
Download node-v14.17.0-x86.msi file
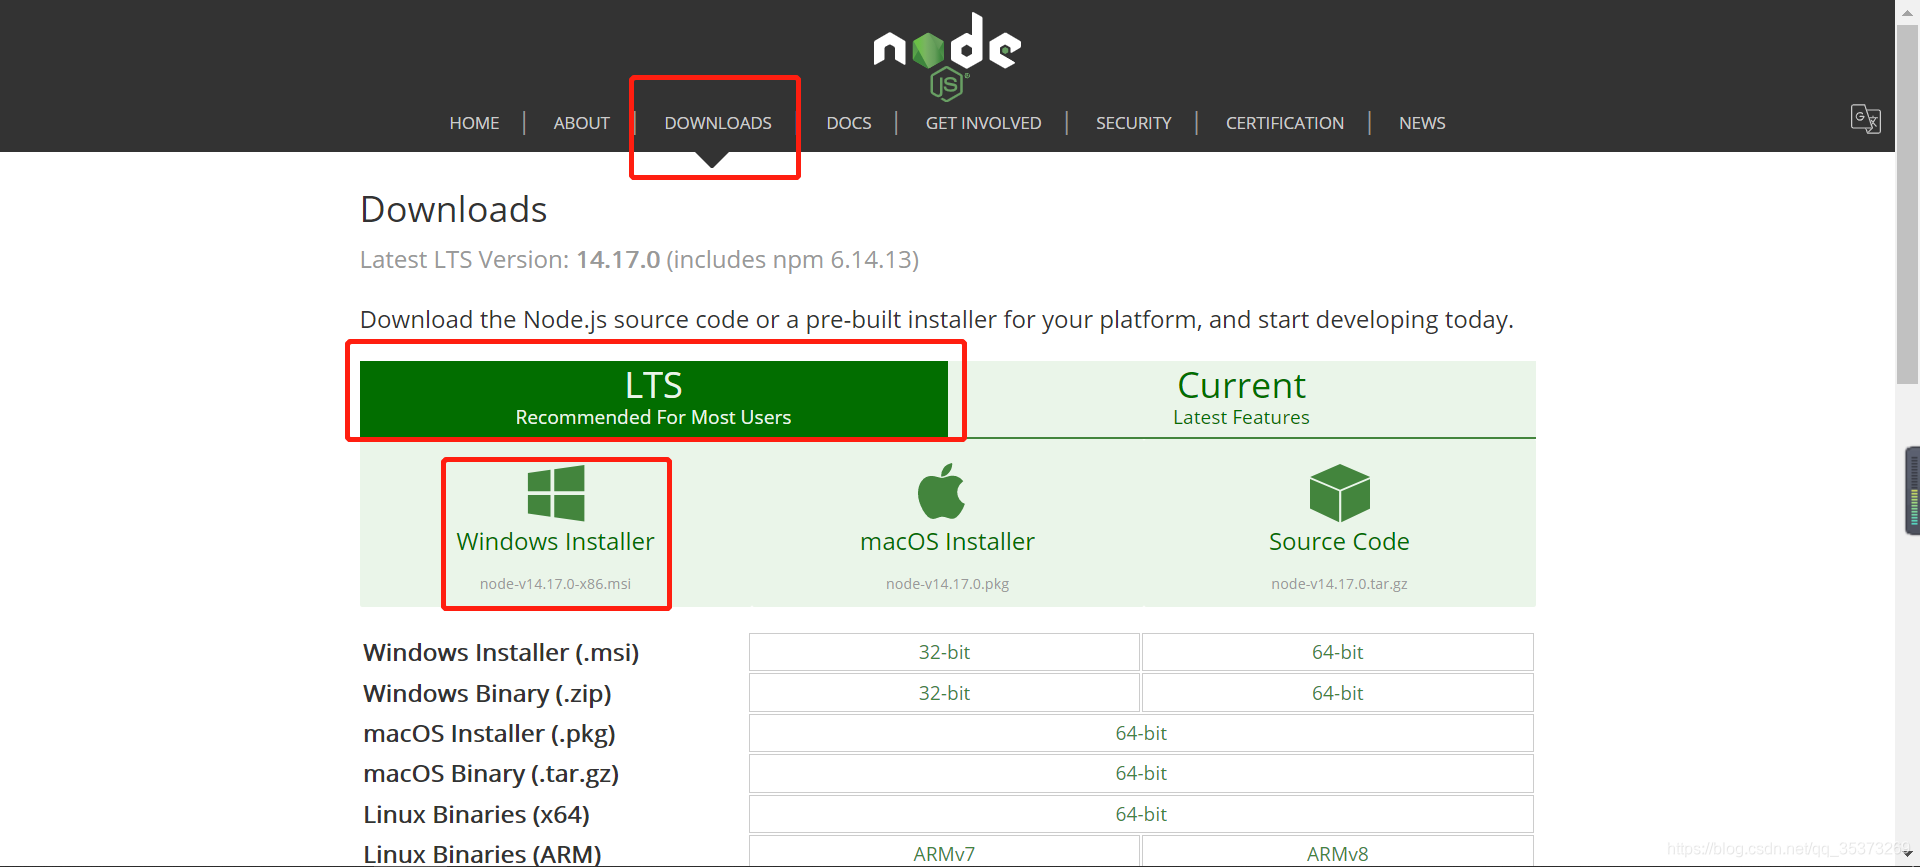point(555,584)
